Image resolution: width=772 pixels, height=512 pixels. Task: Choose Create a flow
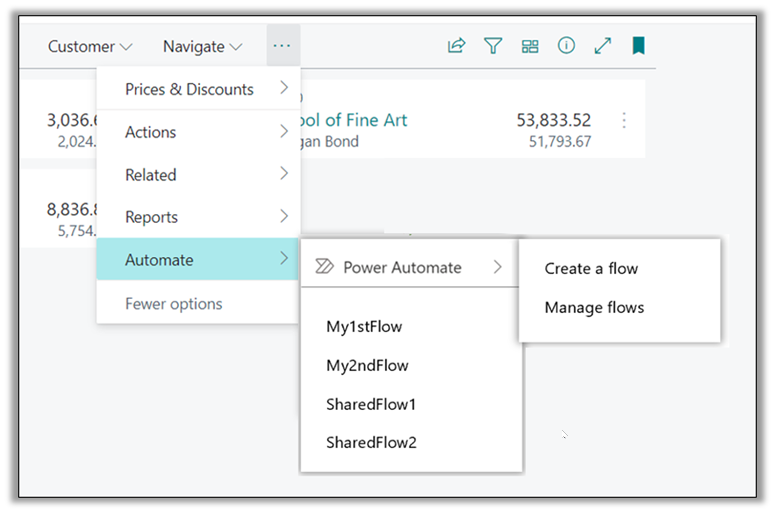591,268
